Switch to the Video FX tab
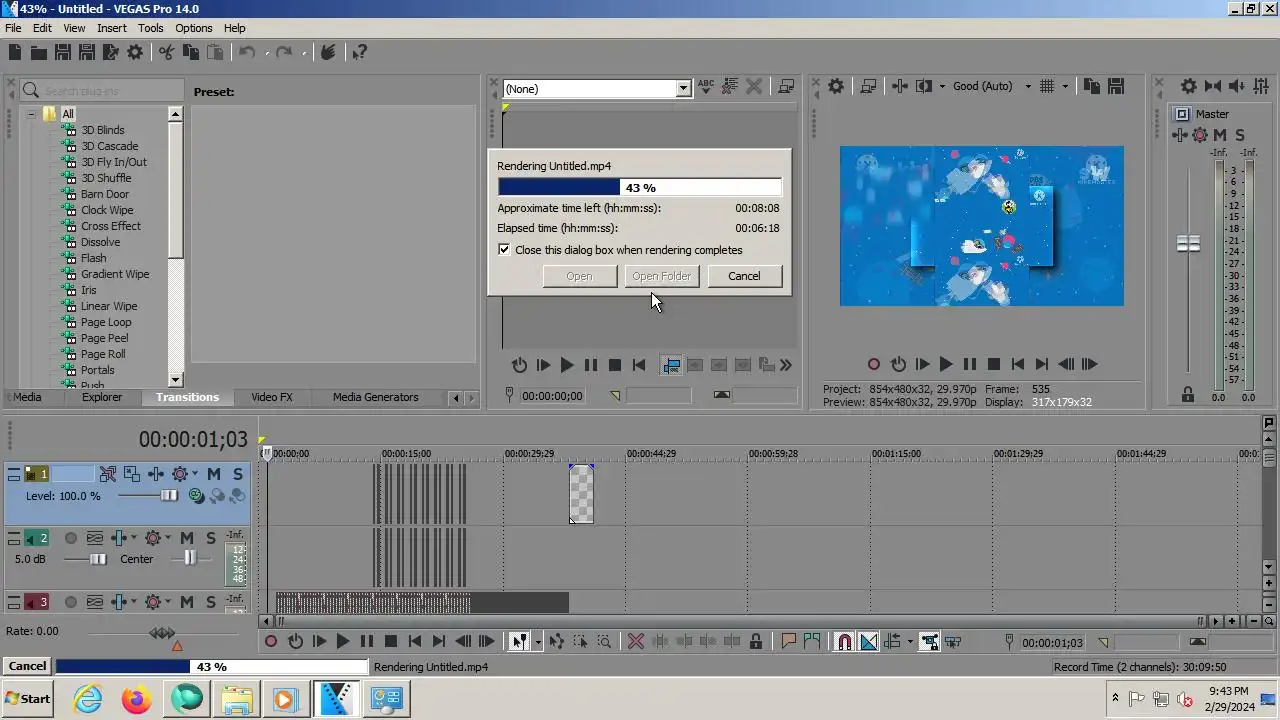Image resolution: width=1280 pixels, height=720 pixels. click(x=272, y=397)
